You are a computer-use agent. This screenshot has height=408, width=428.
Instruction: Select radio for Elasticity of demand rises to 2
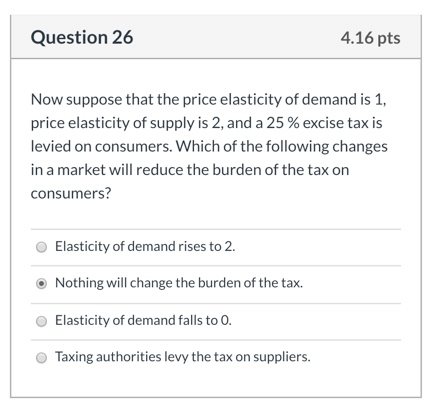[x=41, y=247]
